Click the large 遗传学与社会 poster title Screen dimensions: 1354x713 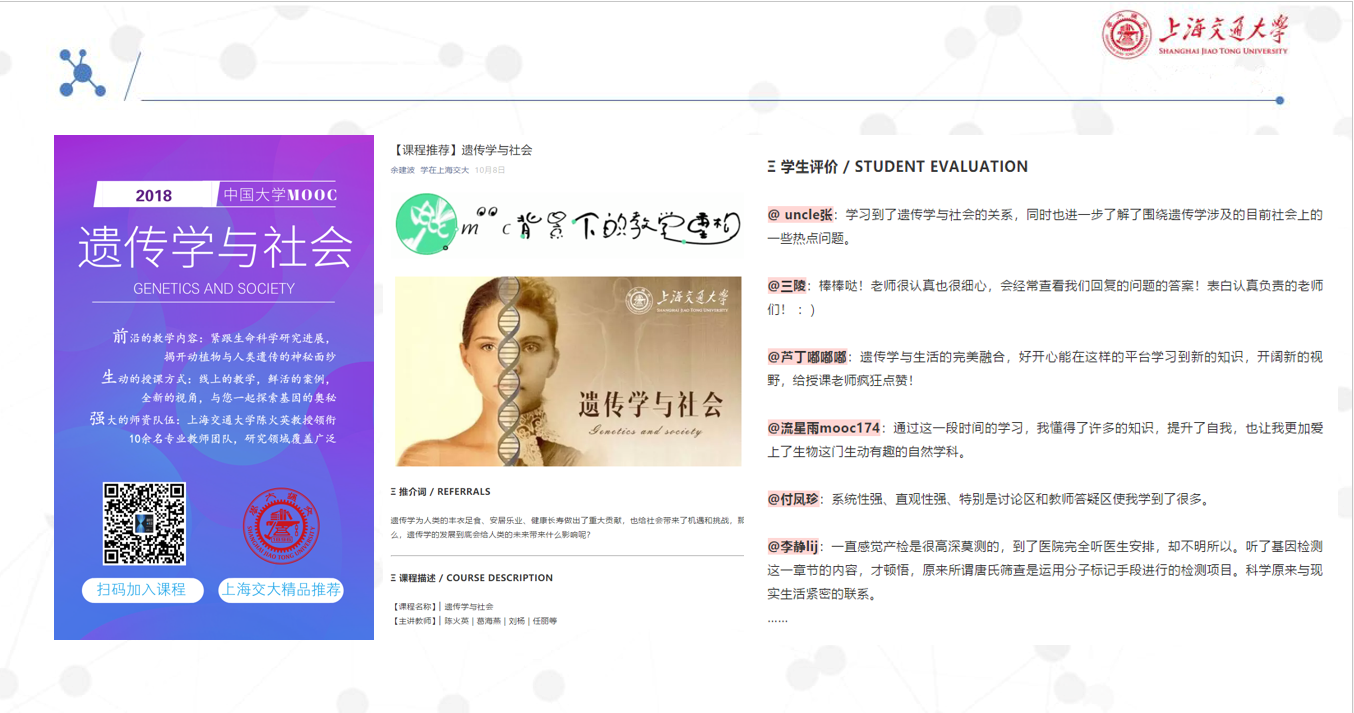[215, 246]
